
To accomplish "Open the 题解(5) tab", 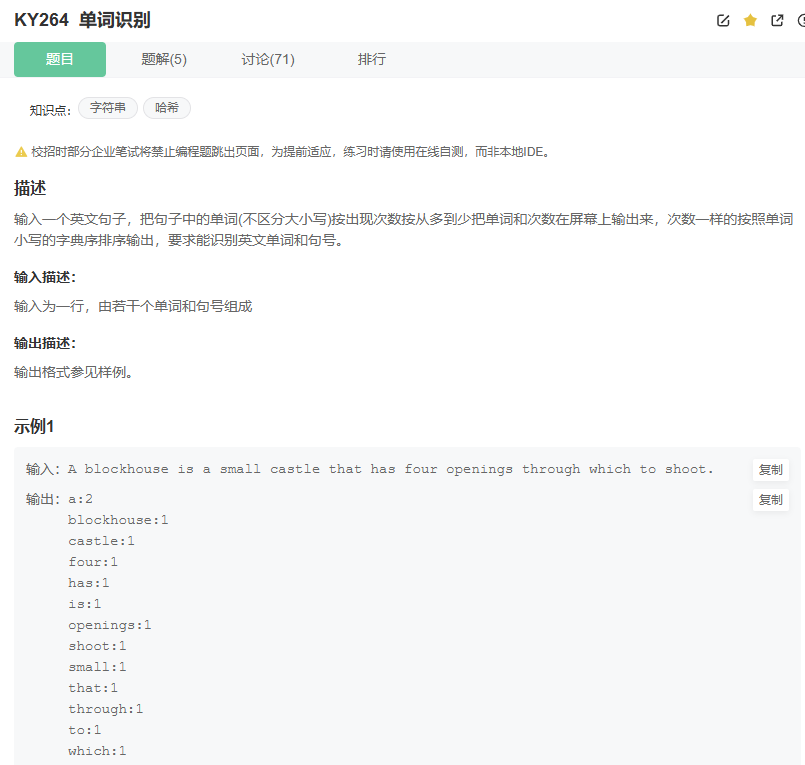I will click(x=164, y=60).
